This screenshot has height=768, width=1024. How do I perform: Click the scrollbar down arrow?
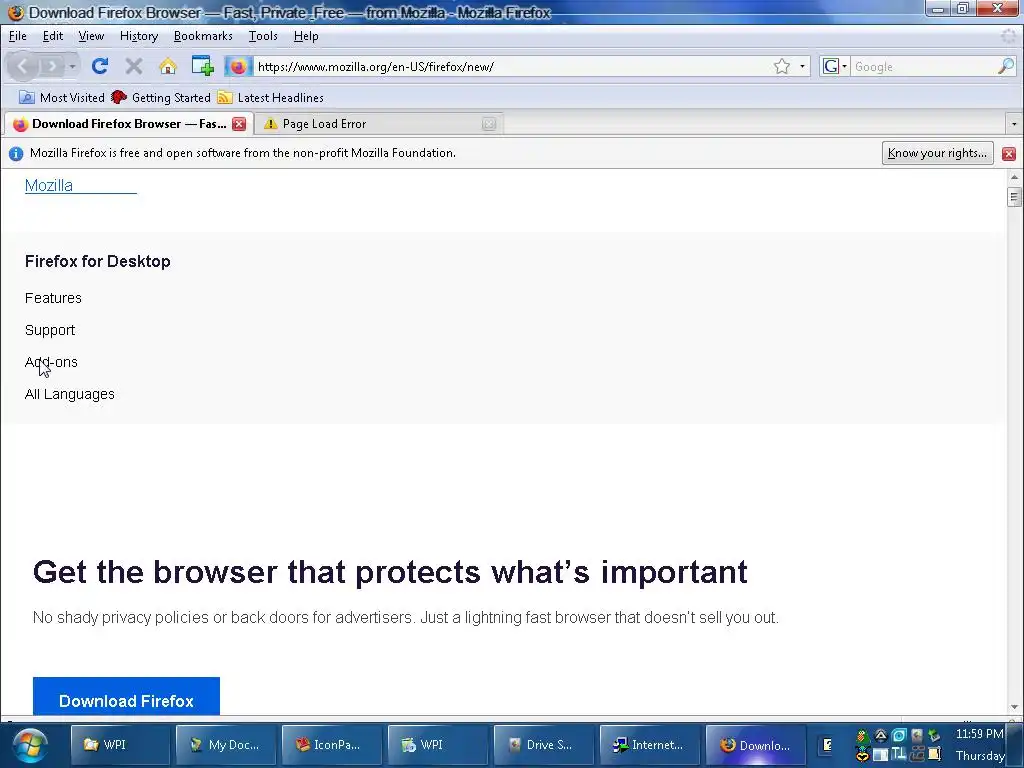[1014, 707]
